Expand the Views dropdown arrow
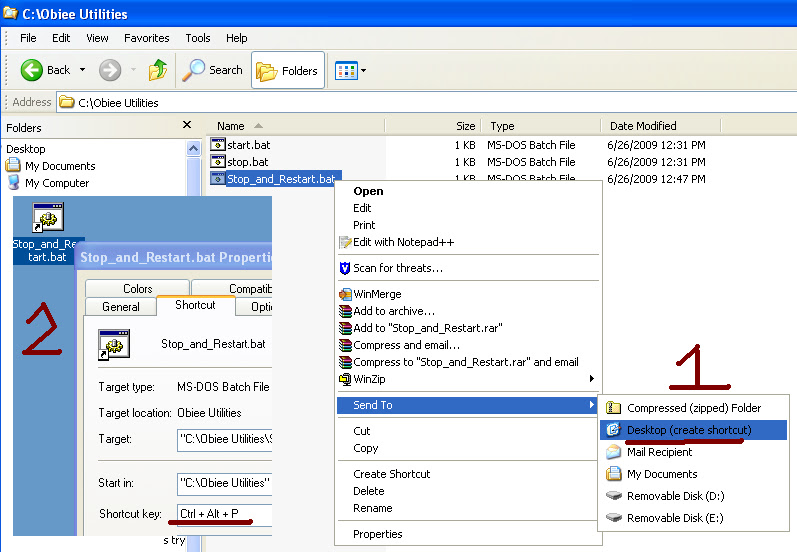 pos(363,71)
